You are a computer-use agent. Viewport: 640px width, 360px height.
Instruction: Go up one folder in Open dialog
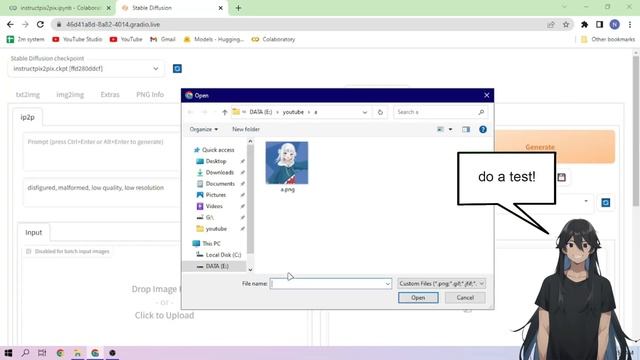pyautogui.click(x=224, y=112)
